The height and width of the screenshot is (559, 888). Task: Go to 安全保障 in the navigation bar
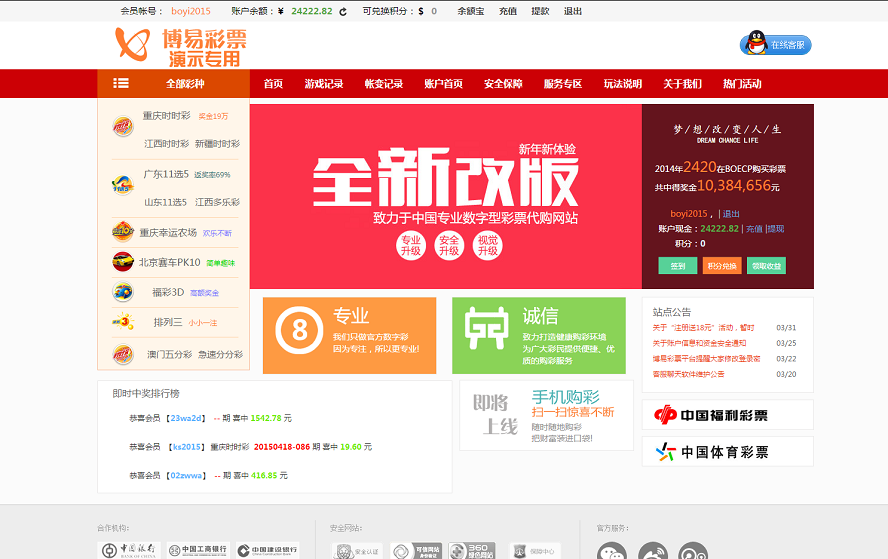click(x=503, y=84)
